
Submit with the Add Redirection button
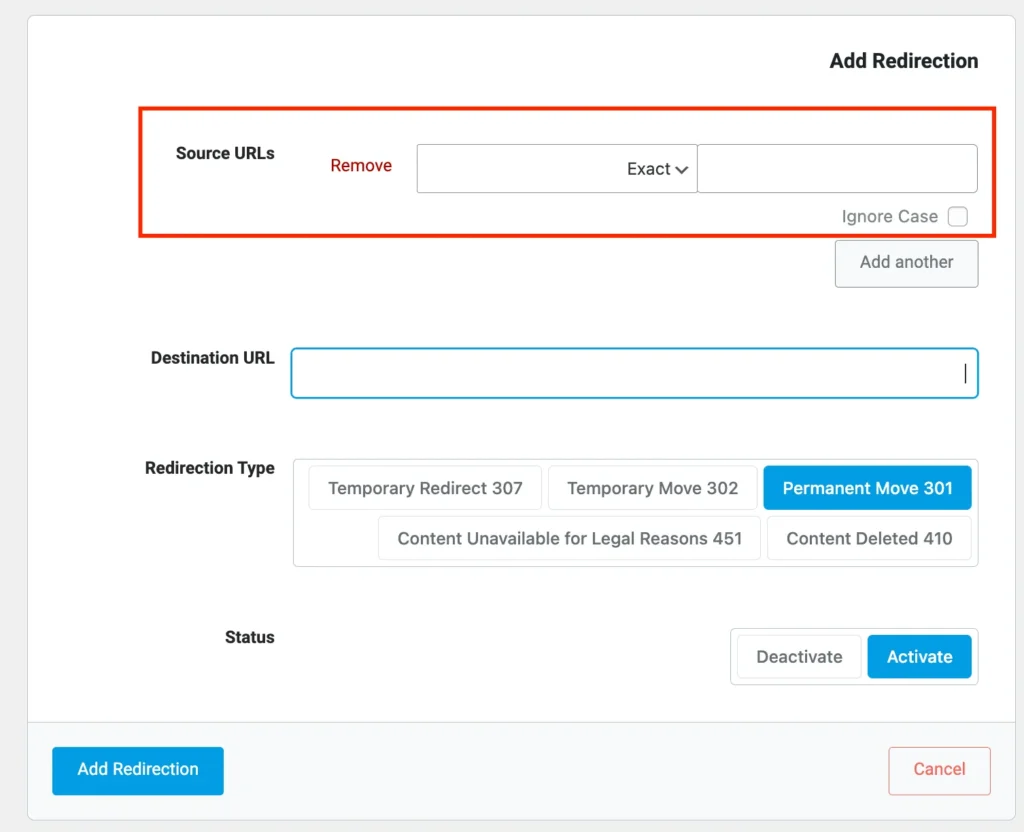click(x=138, y=771)
